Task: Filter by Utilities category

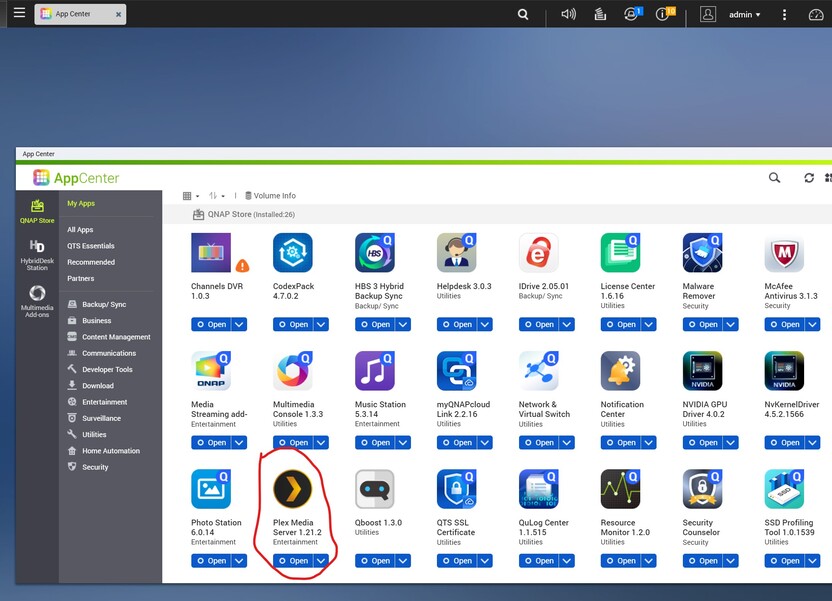Action: pos(87,434)
